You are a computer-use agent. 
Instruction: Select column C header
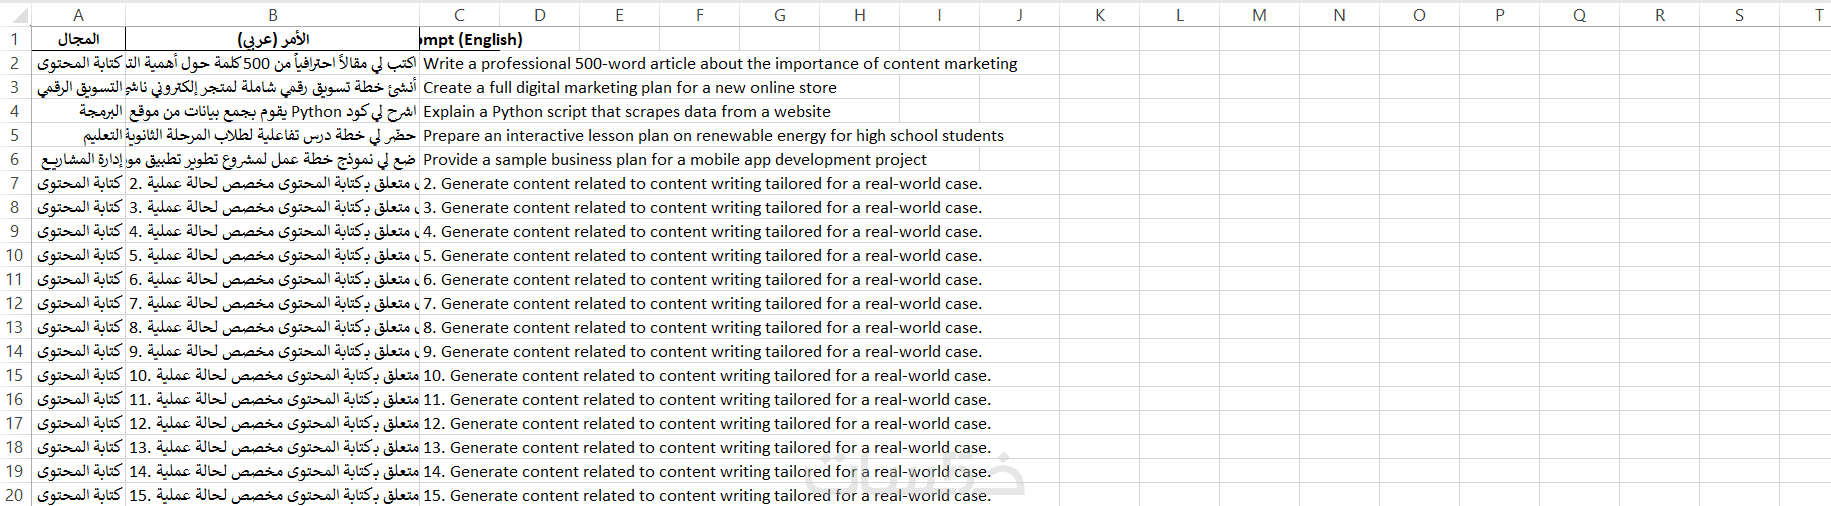(x=459, y=15)
